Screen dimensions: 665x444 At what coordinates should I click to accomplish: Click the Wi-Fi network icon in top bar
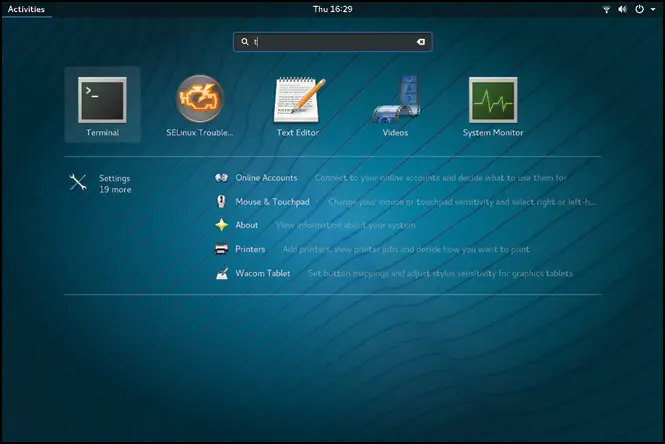[606, 10]
